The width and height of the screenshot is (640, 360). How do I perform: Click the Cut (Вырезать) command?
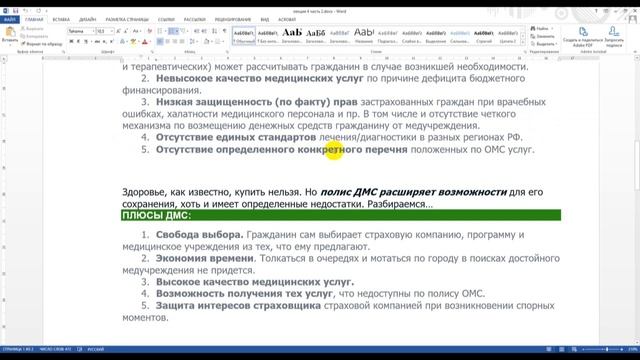click(x=32, y=29)
